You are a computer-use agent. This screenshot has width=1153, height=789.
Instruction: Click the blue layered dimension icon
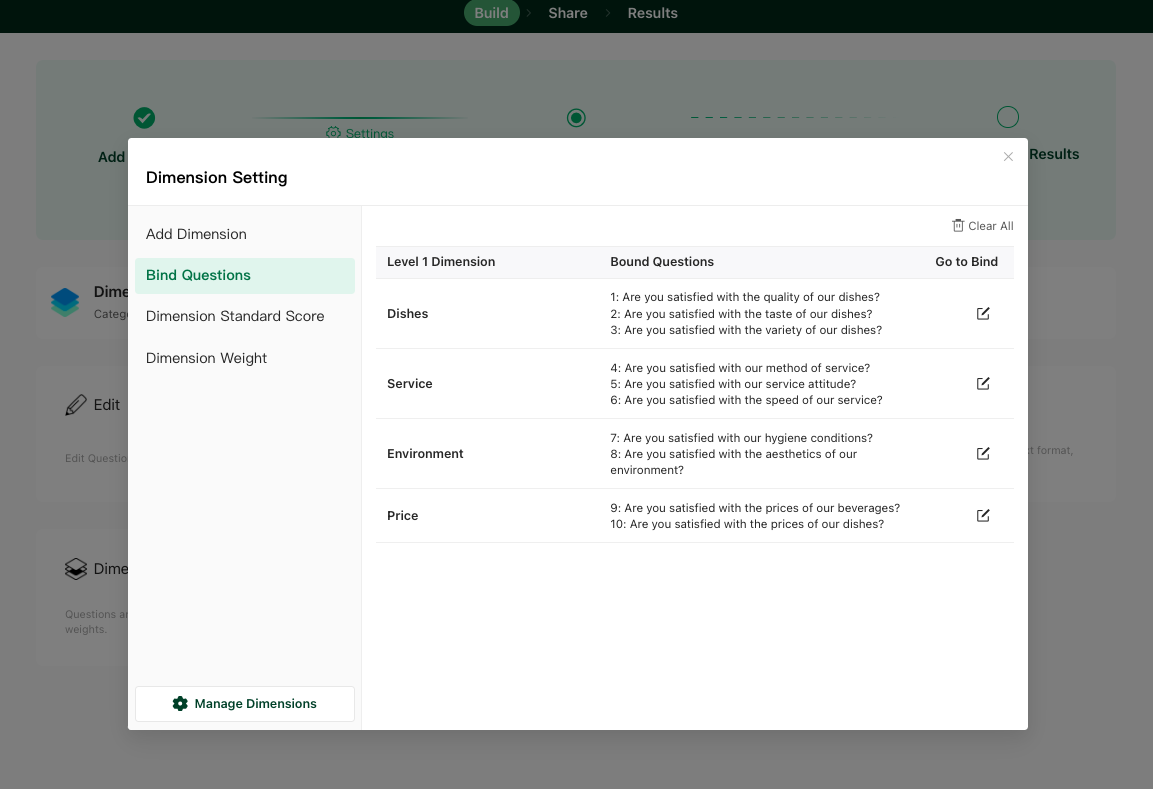click(65, 302)
